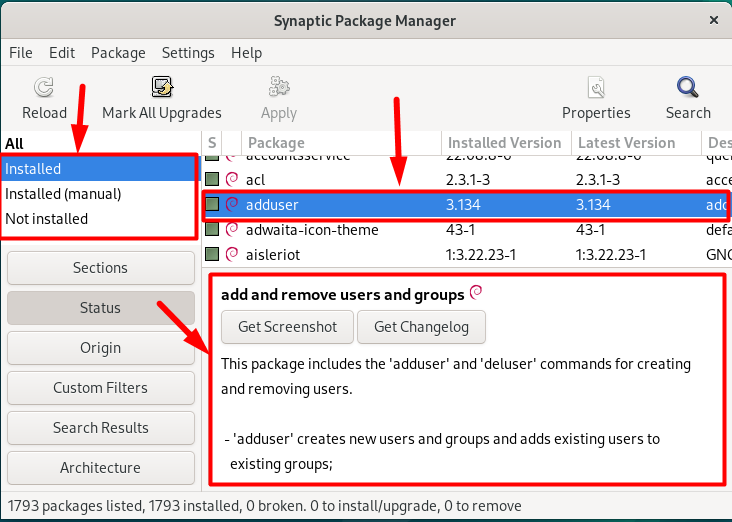Screen dimensions: 732x522
Task: Click the Apply gears icon
Action: pos(279,87)
